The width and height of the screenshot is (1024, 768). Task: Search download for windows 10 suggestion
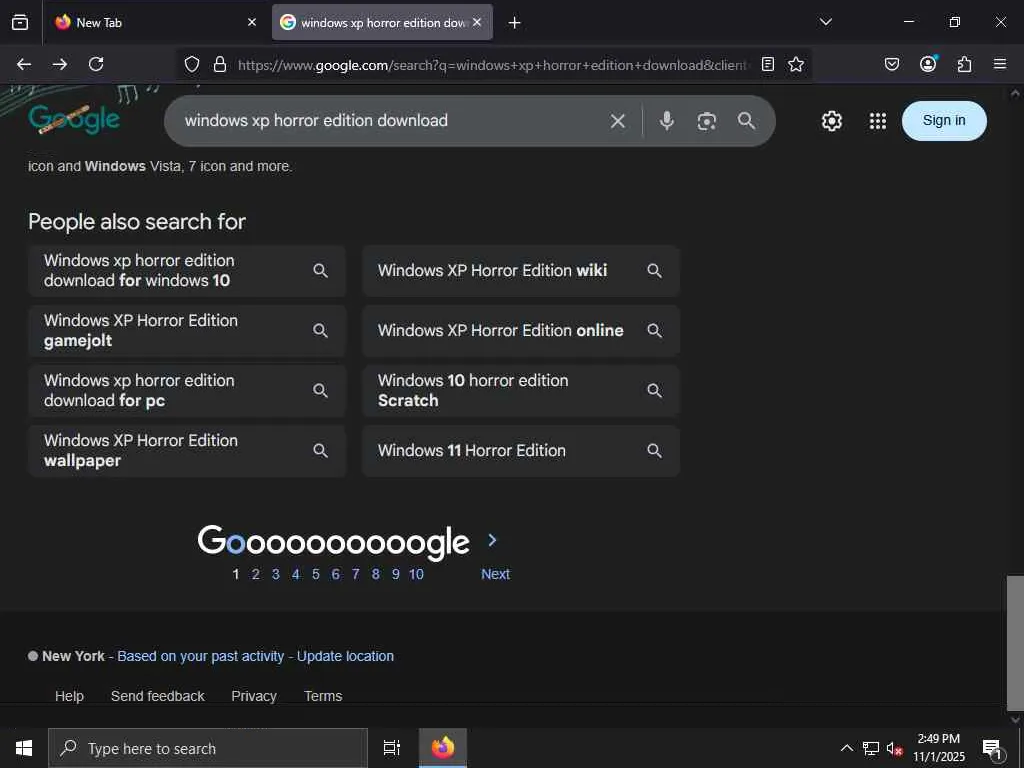click(x=187, y=270)
